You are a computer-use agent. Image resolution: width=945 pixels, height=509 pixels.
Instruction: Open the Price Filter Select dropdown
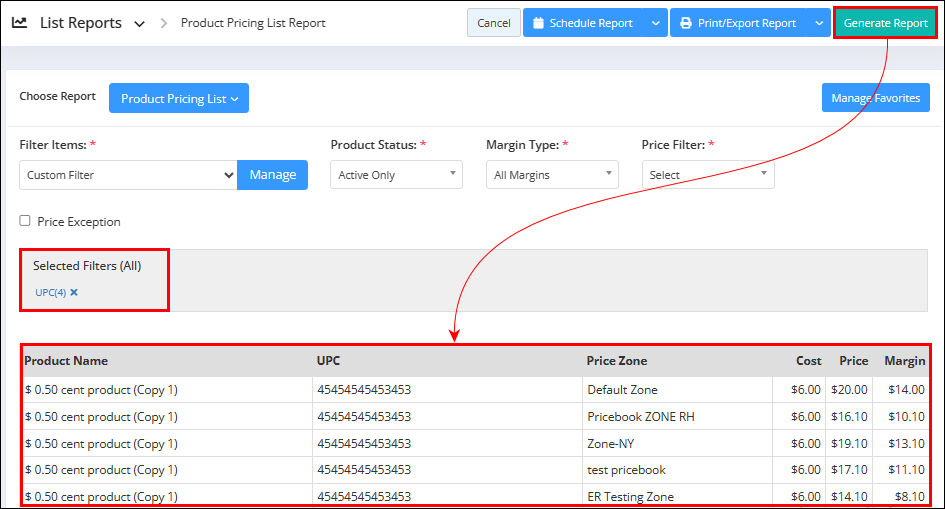click(708, 175)
